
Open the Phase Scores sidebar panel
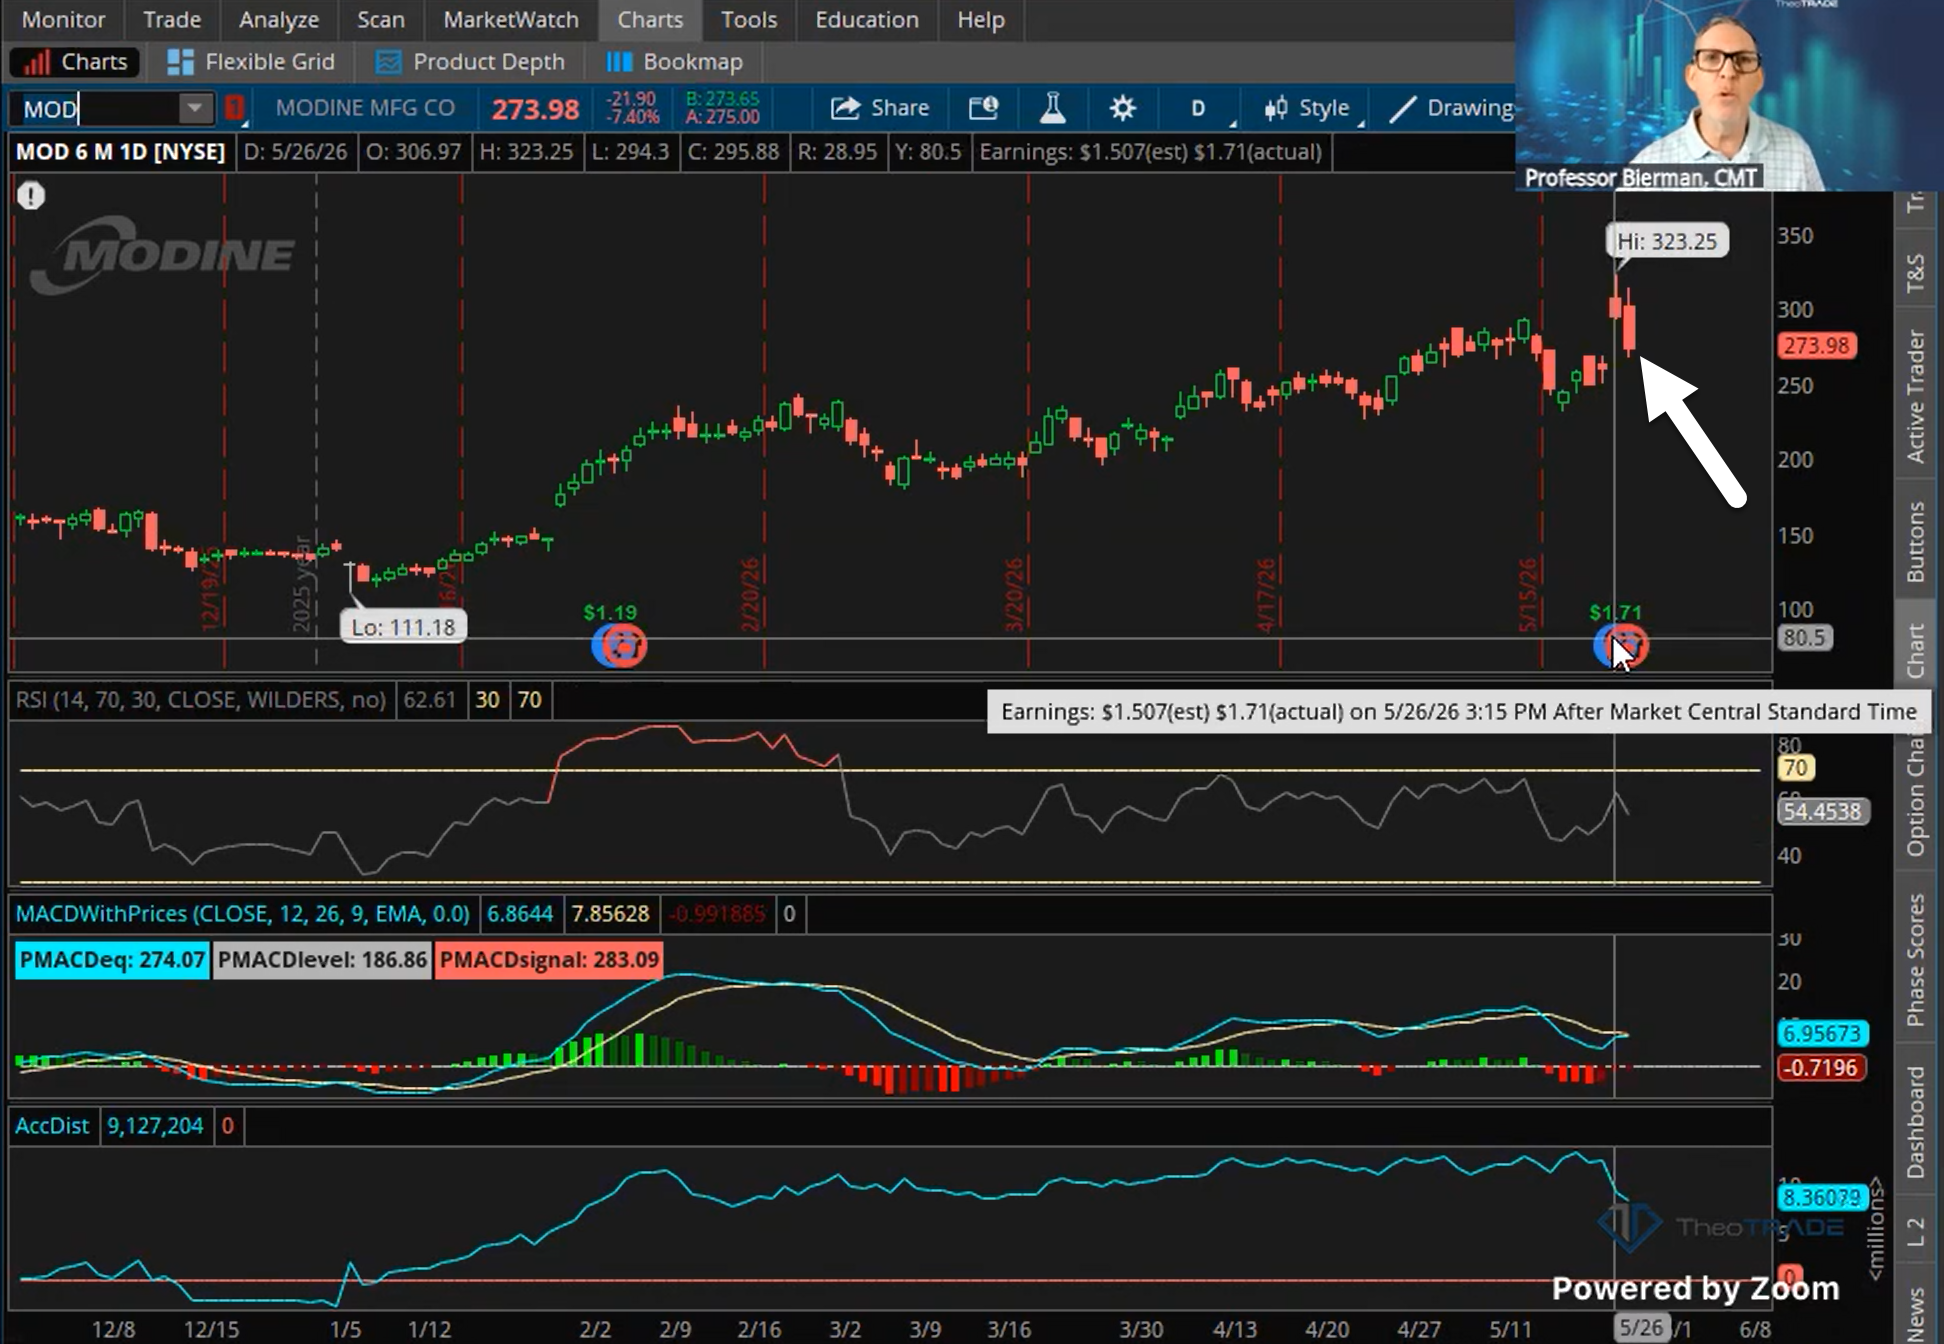1915,960
